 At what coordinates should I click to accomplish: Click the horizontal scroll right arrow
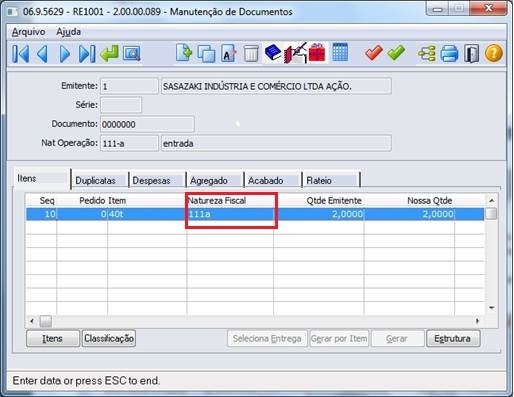pos(477,321)
